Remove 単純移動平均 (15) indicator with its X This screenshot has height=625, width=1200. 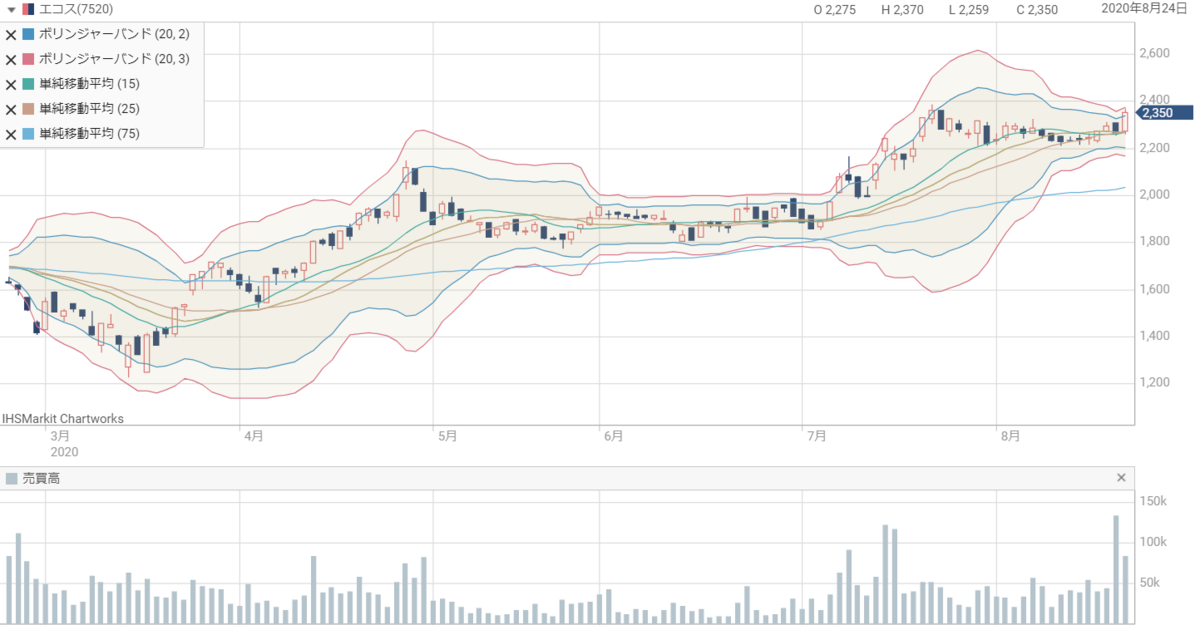tap(11, 85)
